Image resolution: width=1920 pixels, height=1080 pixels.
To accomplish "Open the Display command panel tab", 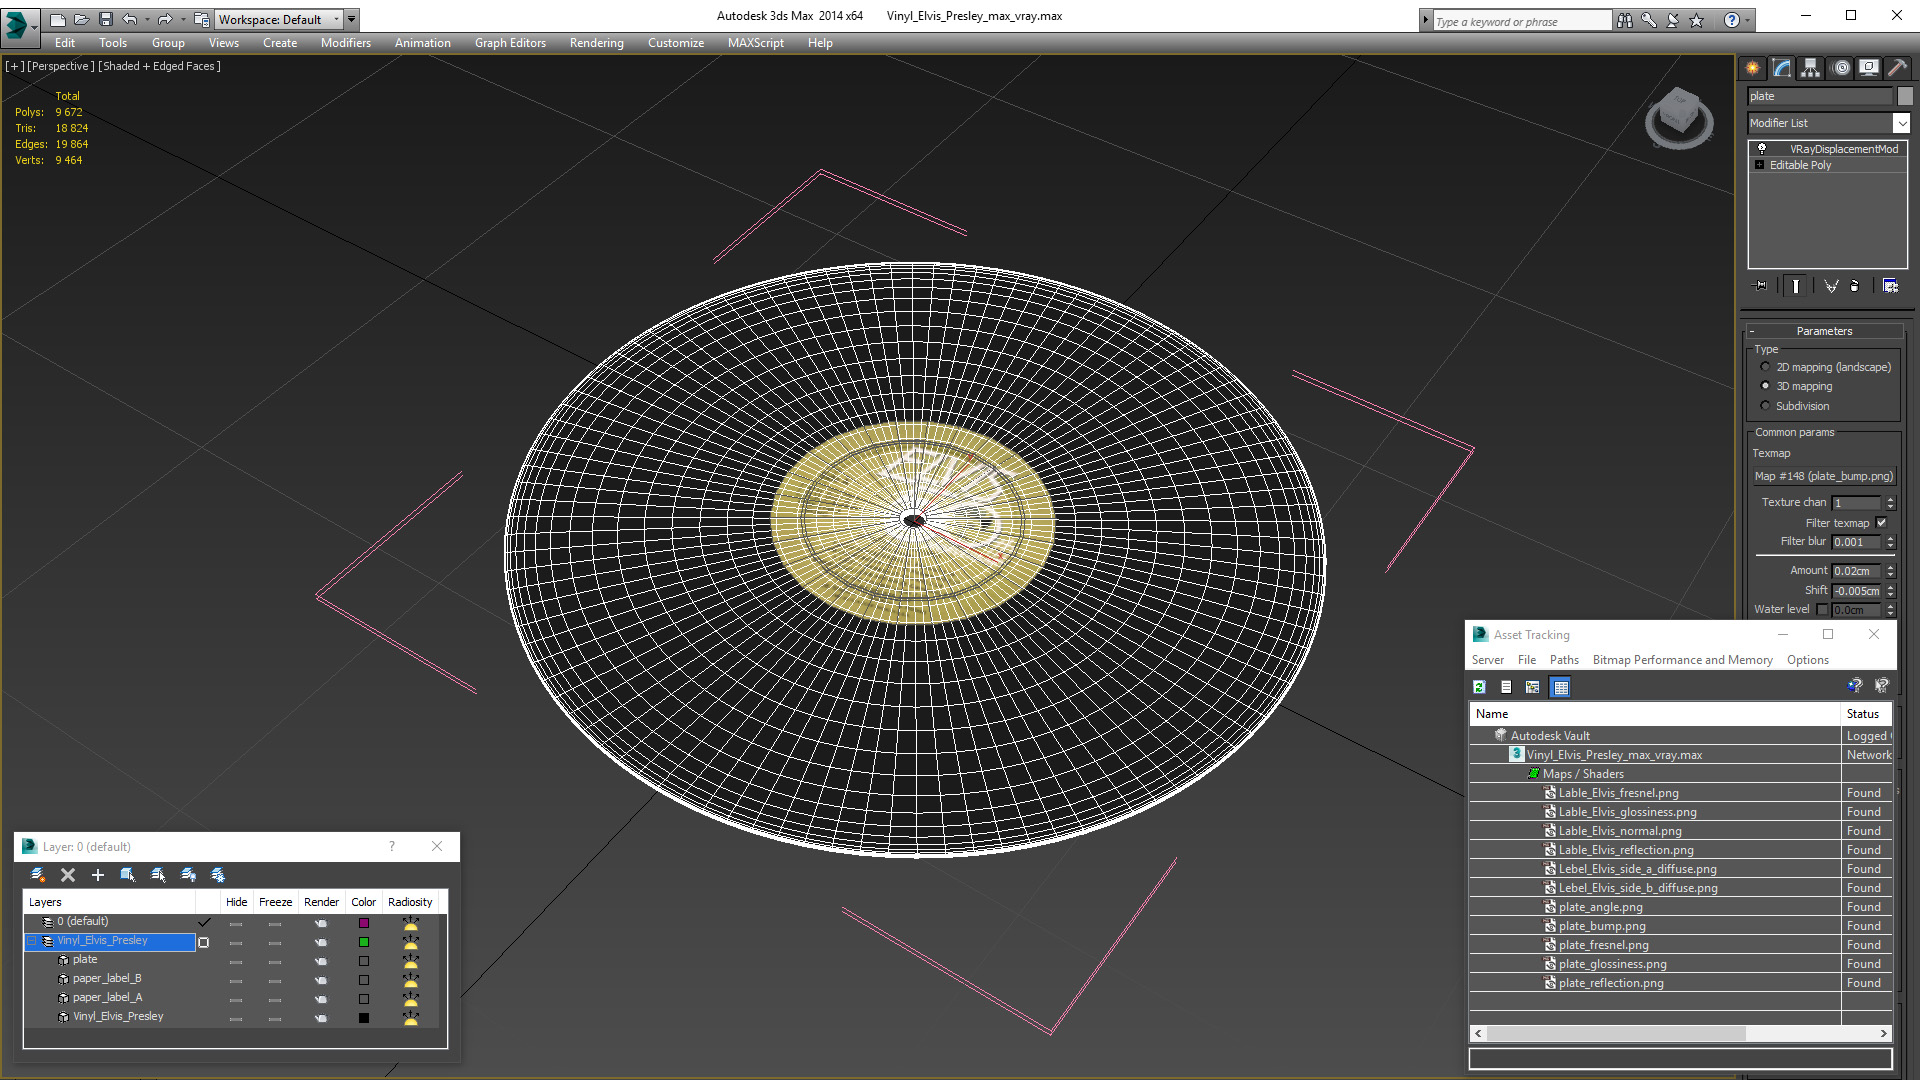I will (1868, 68).
